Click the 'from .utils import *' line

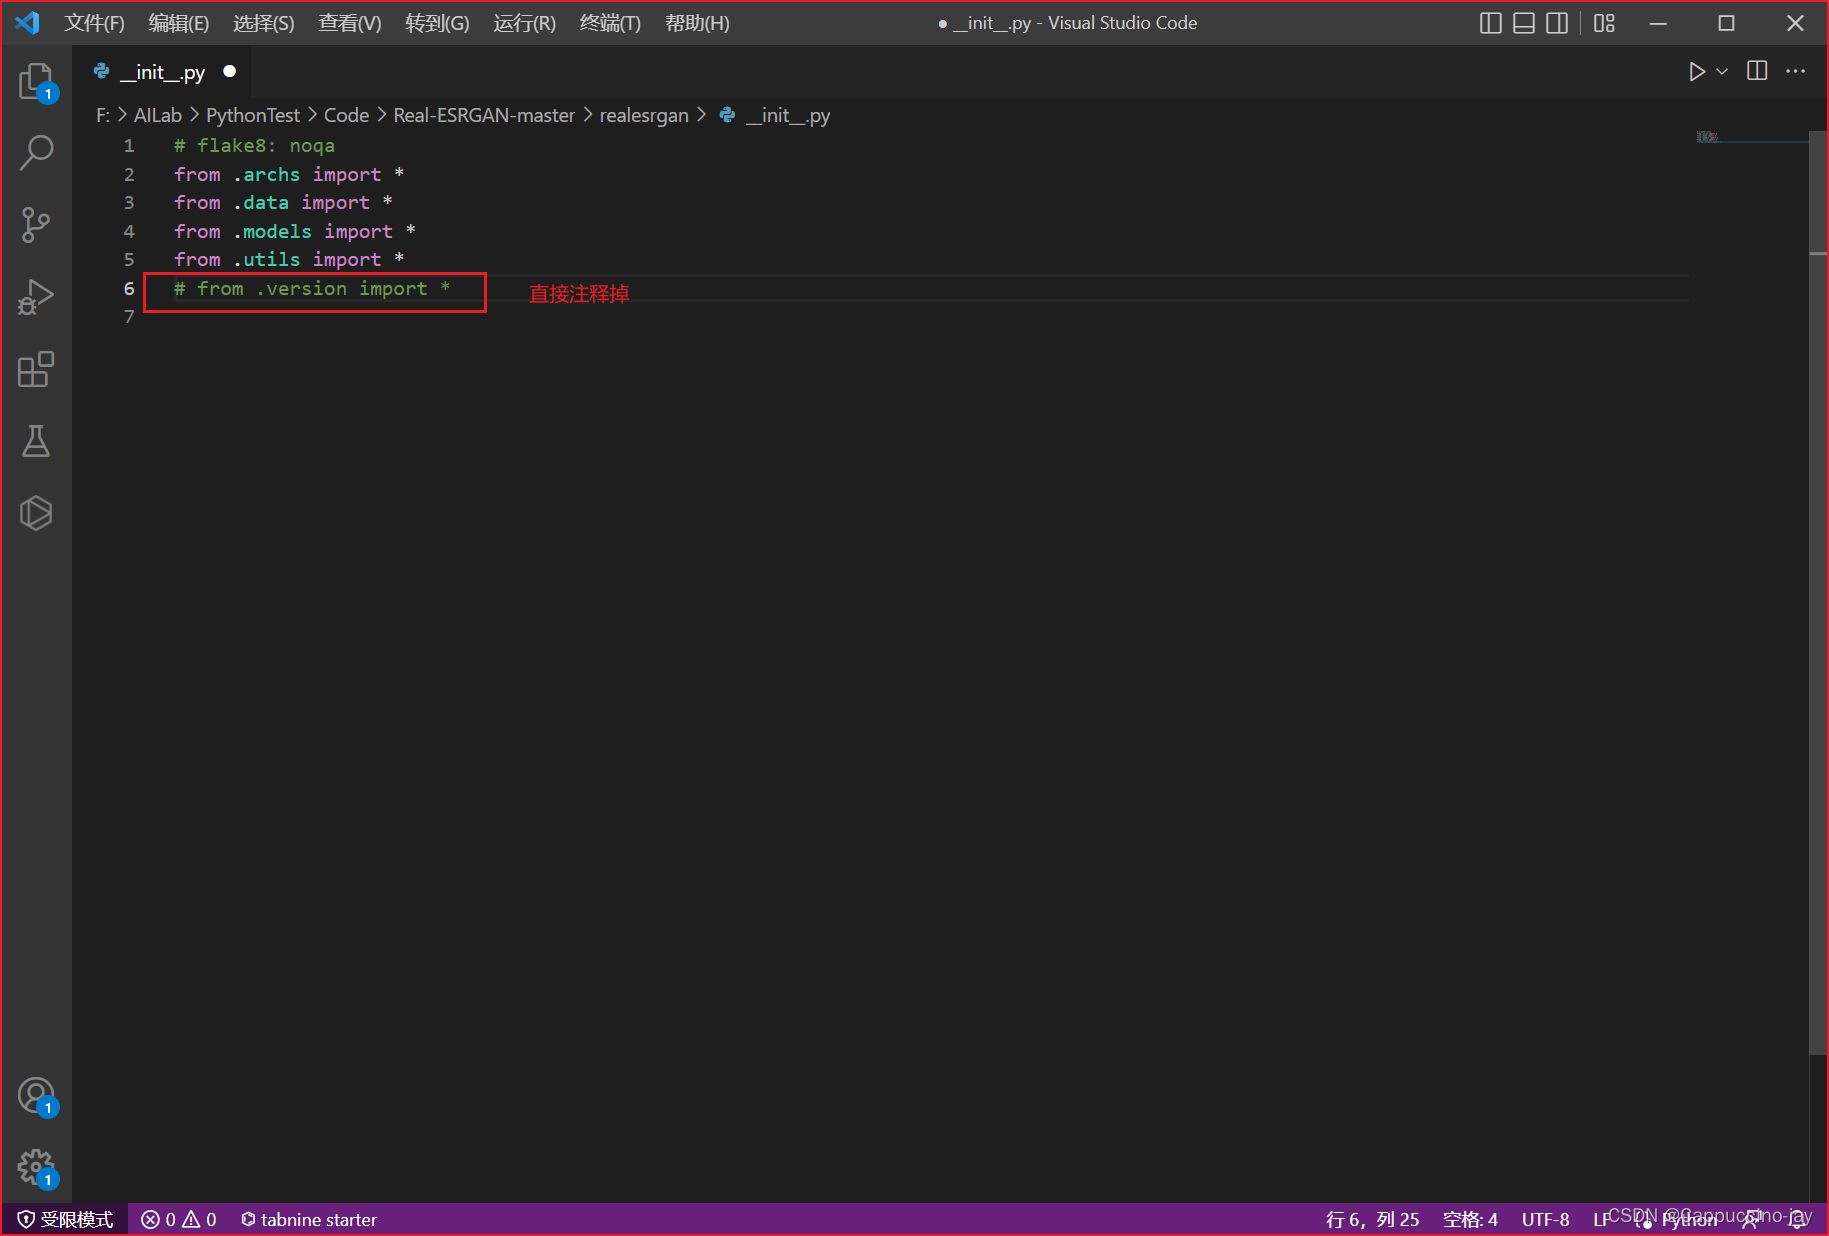click(289, 260)
